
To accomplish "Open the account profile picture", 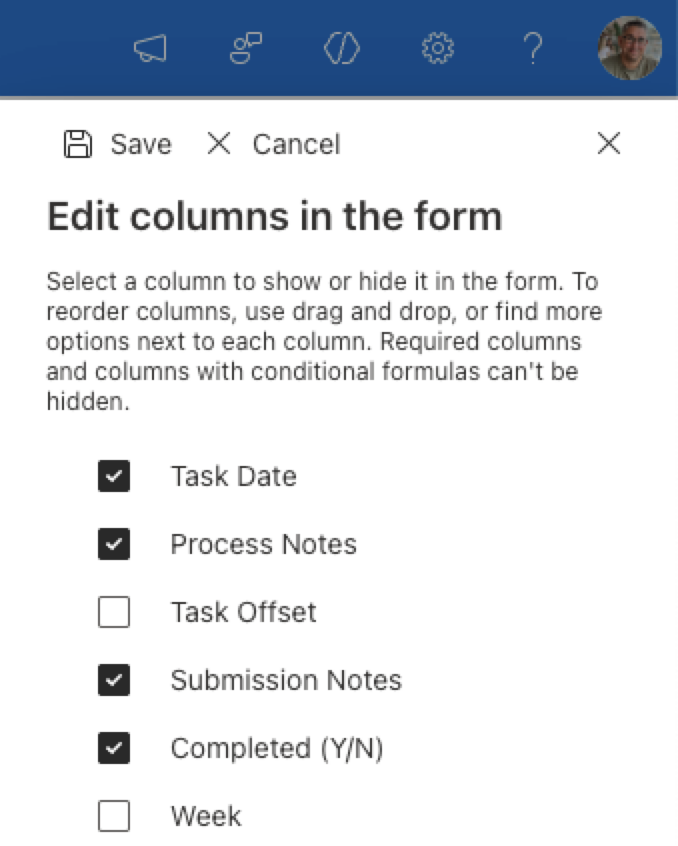I will 629,48.
